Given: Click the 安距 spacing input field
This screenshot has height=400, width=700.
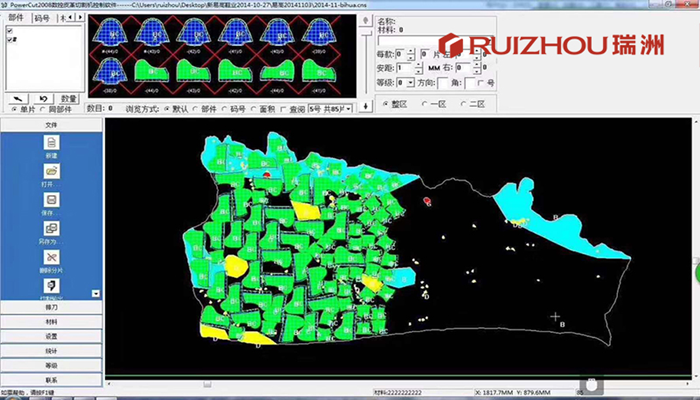Looking at the screenshot, I should (405, 68).
